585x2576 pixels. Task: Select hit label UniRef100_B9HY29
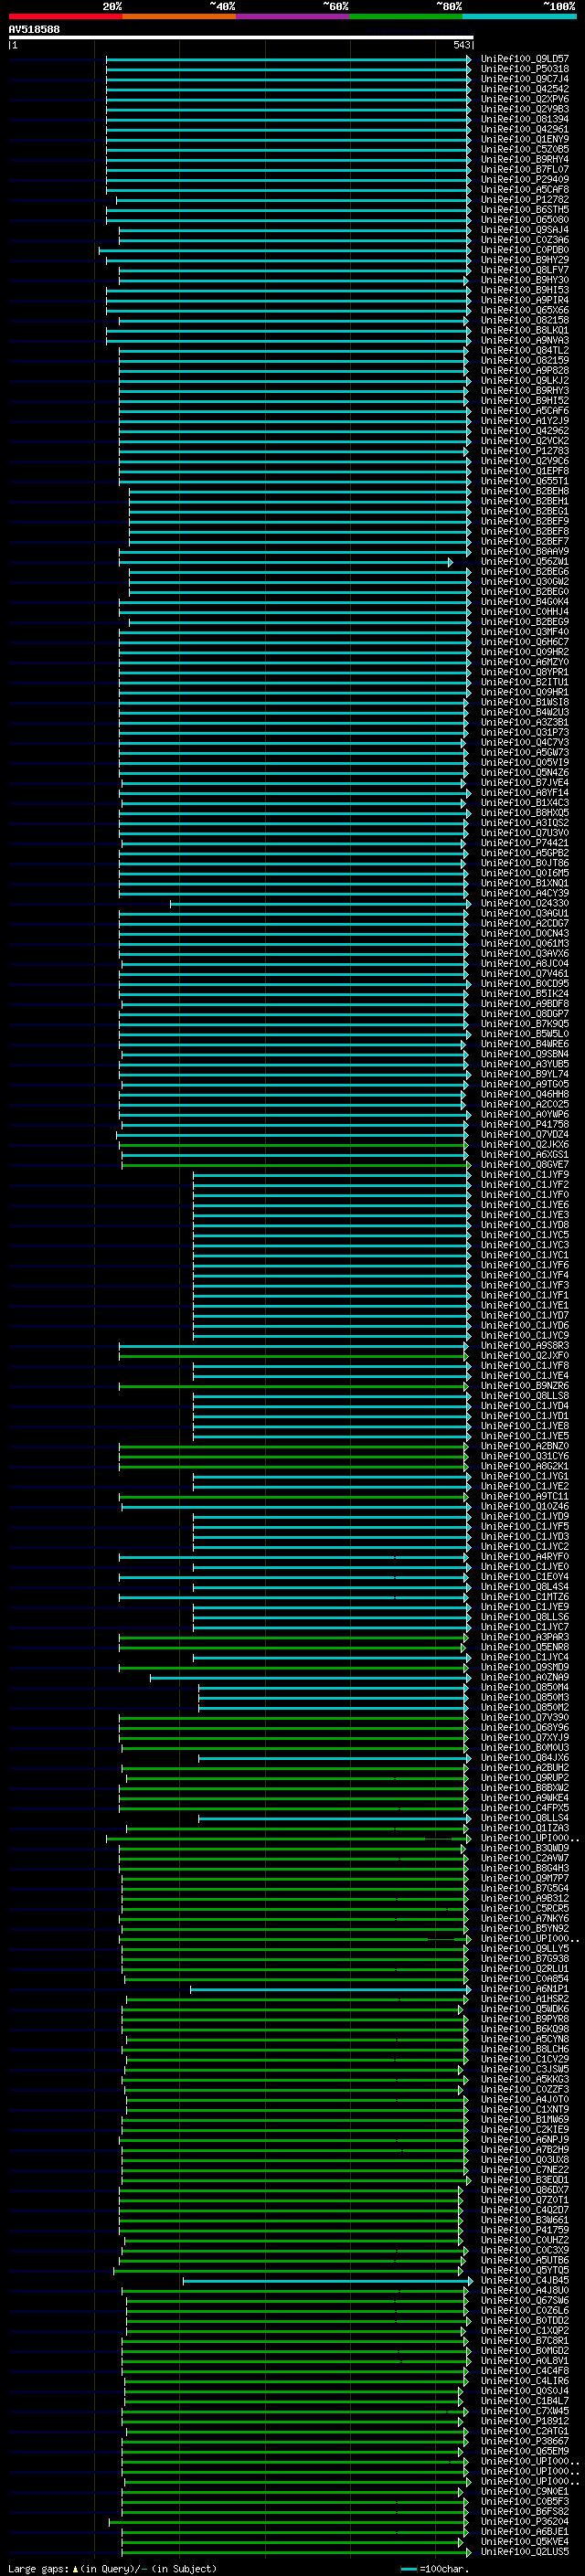coord(524,260)
